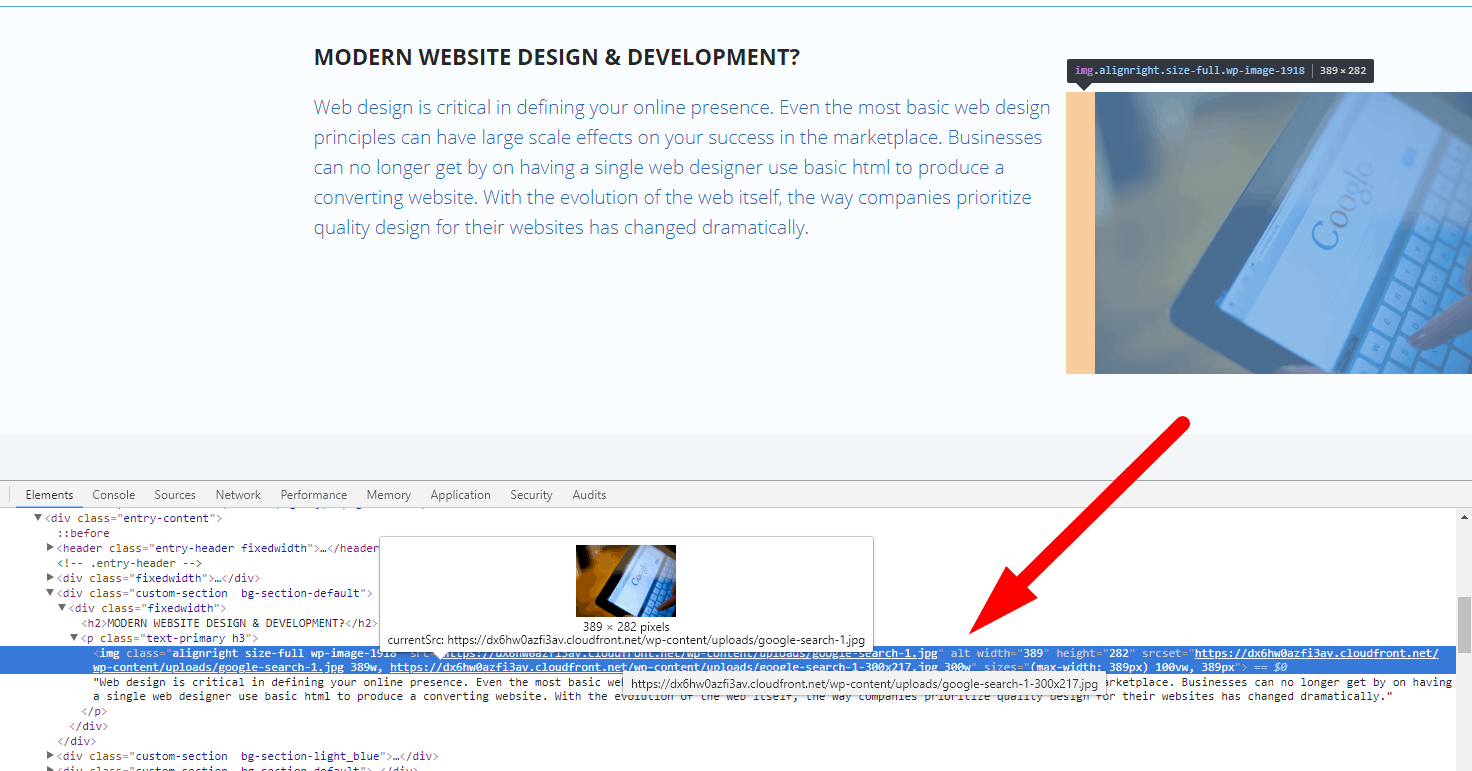The height and width of the screenshot is (771, 1472).
Task: Open the Audits panel
Action: click(x=589, y=494)
